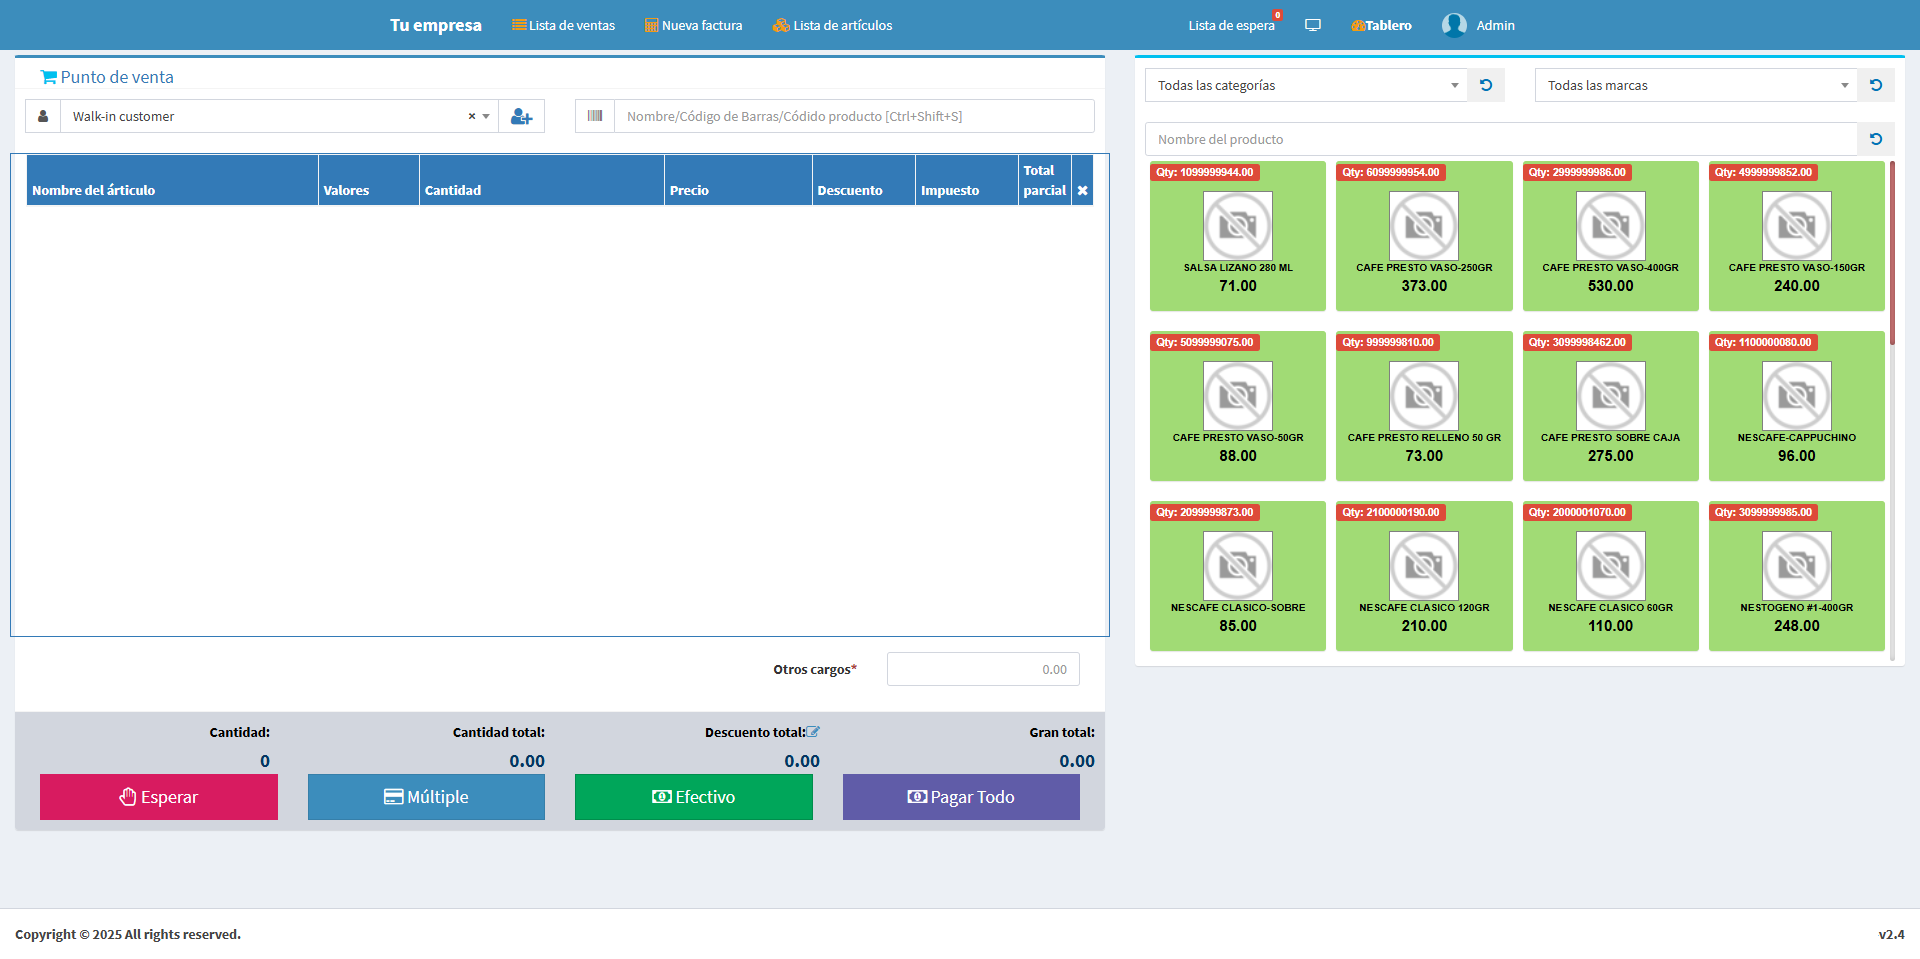
Task: Click the Otros cargos amount field
Action: (982, 670)
